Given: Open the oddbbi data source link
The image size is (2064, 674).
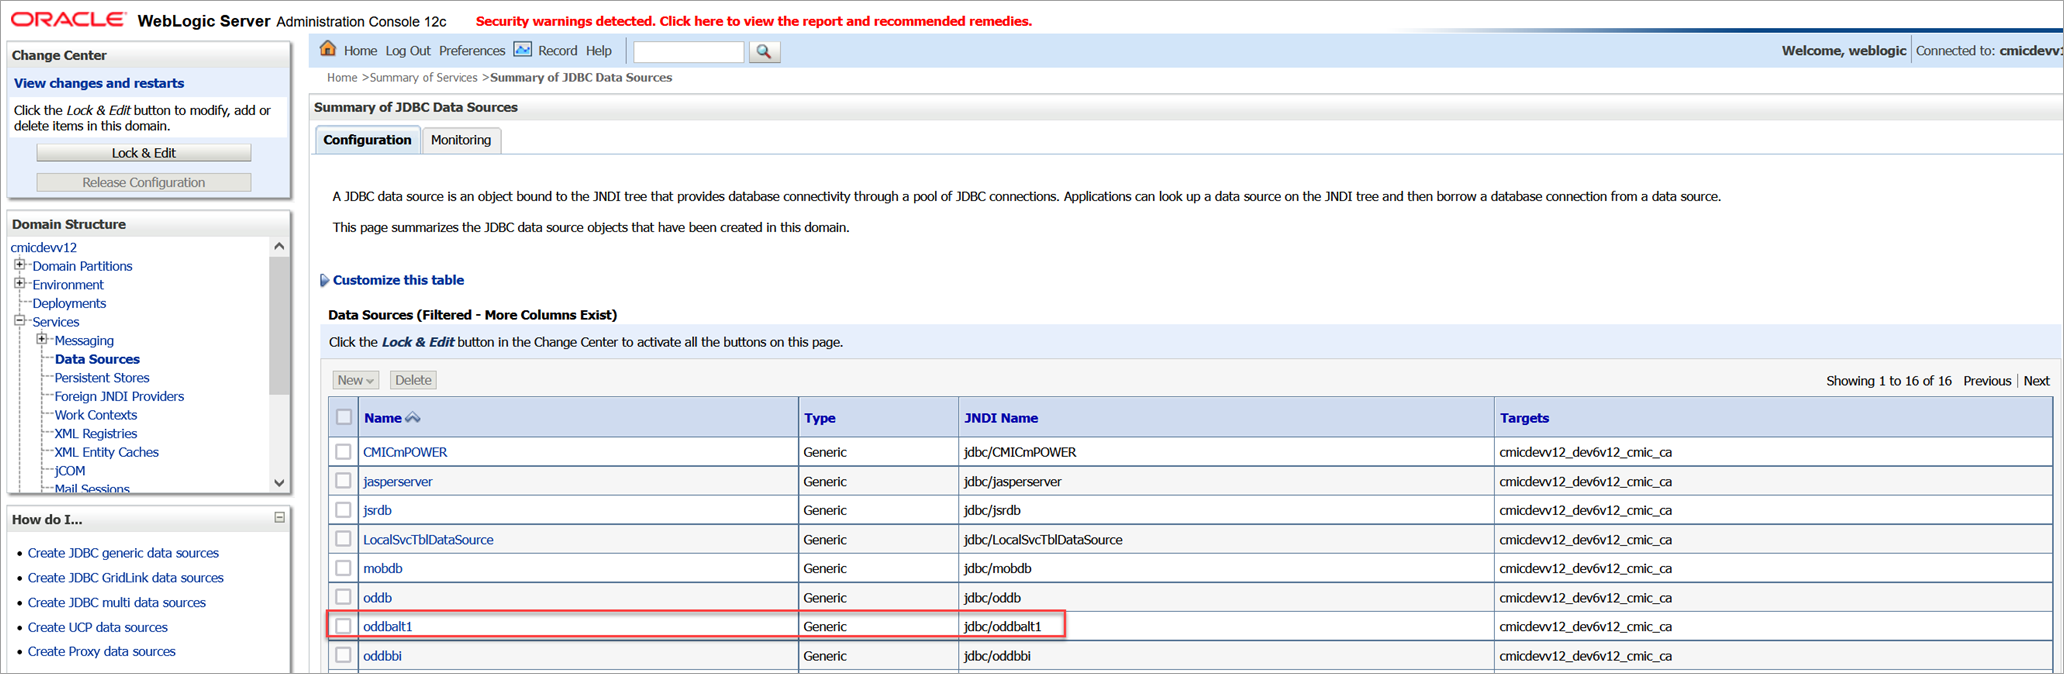Looking at the screenshot, I should pos(382,656).
